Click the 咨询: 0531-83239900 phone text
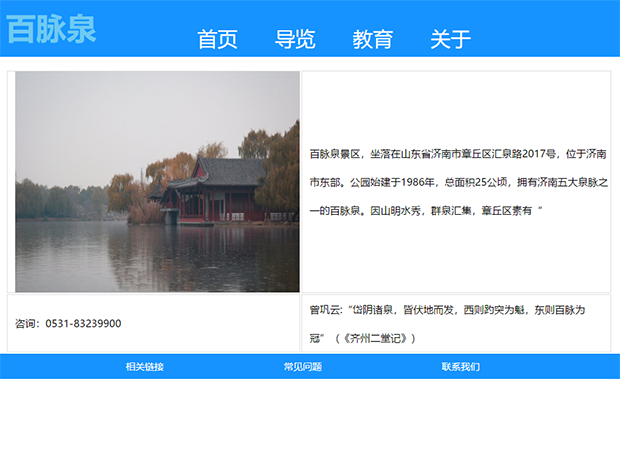This screenshot has height=468, width=620. click(68, 323)
